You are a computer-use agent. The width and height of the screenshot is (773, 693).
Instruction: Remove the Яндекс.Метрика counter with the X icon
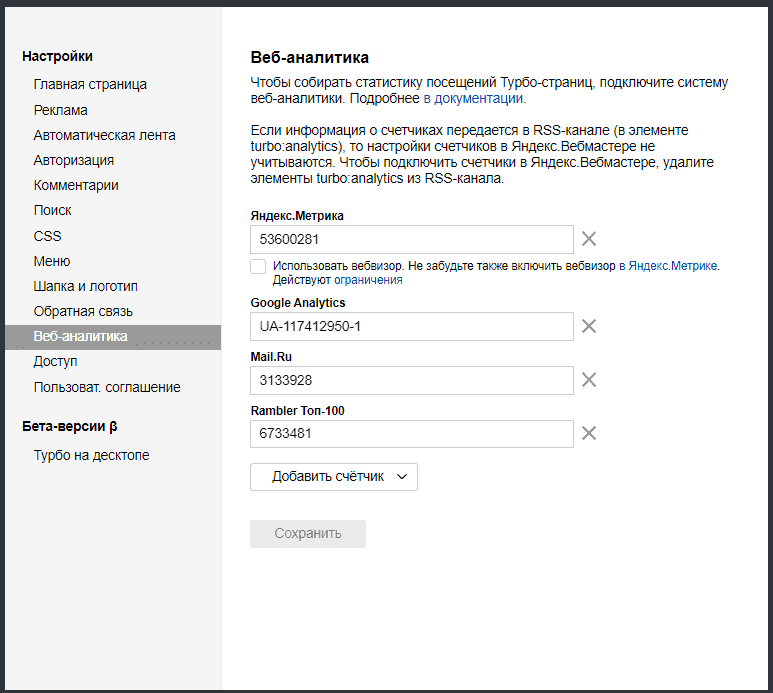589,239
